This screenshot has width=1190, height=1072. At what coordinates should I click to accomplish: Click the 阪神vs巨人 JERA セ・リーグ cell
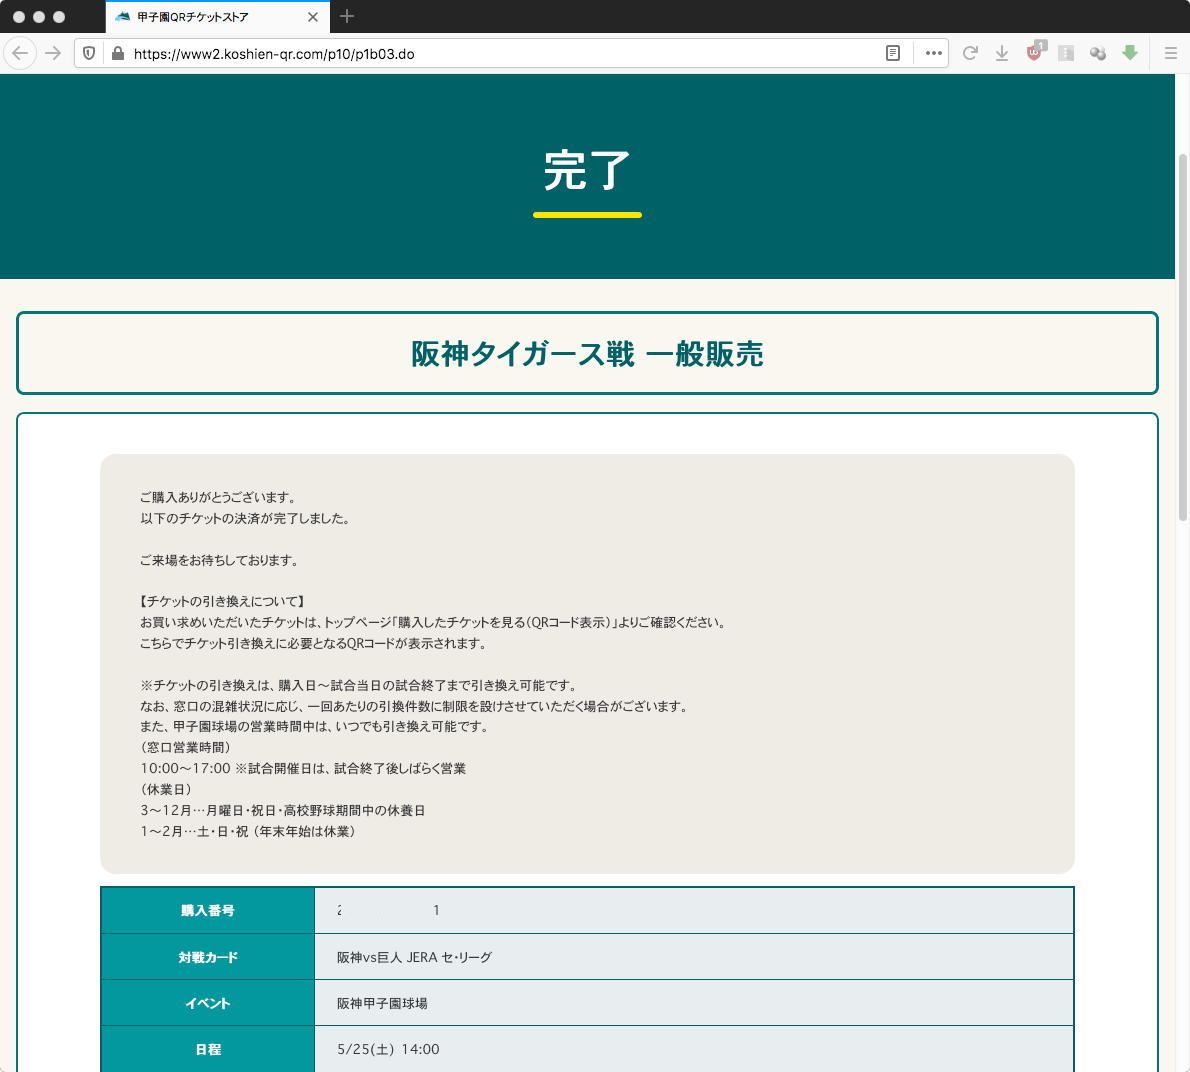(694, 957)
